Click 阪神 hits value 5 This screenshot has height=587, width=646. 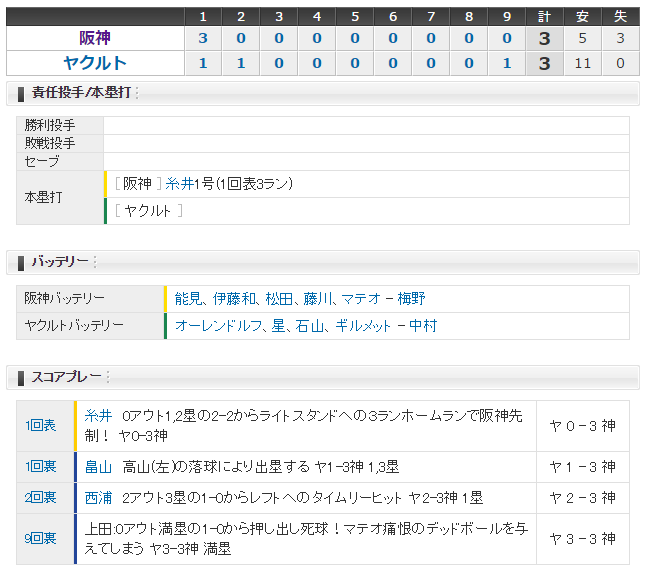[x=583, y=38]
